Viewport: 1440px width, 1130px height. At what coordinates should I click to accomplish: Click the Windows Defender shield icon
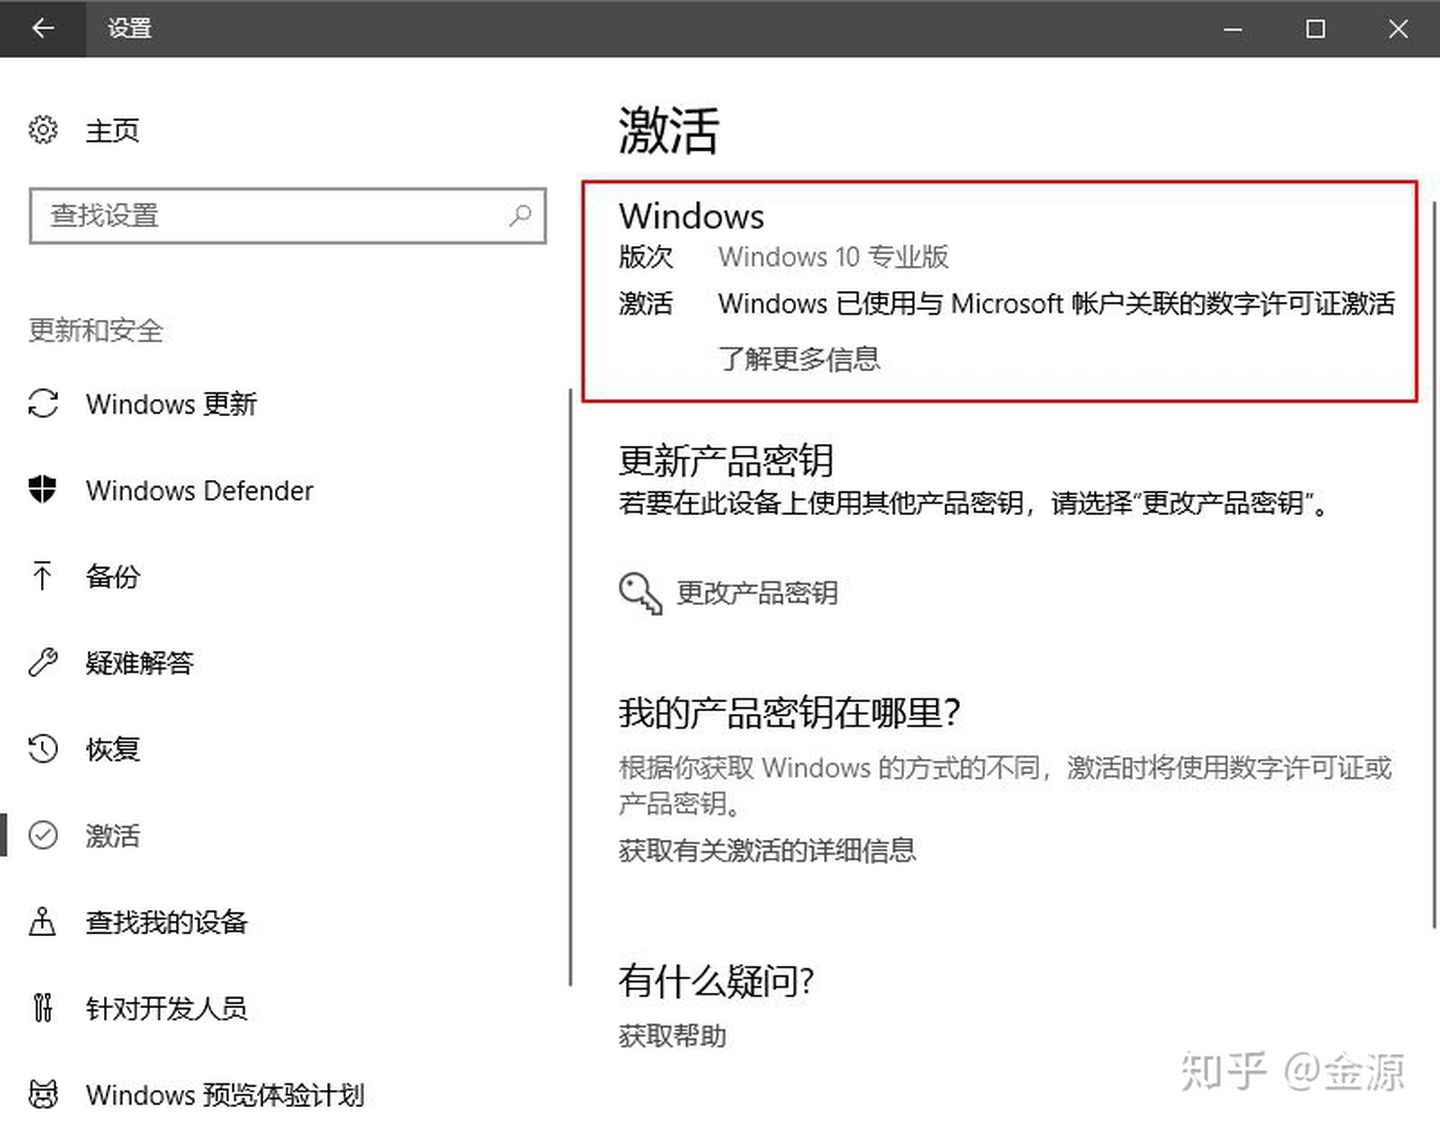(43, 490)
